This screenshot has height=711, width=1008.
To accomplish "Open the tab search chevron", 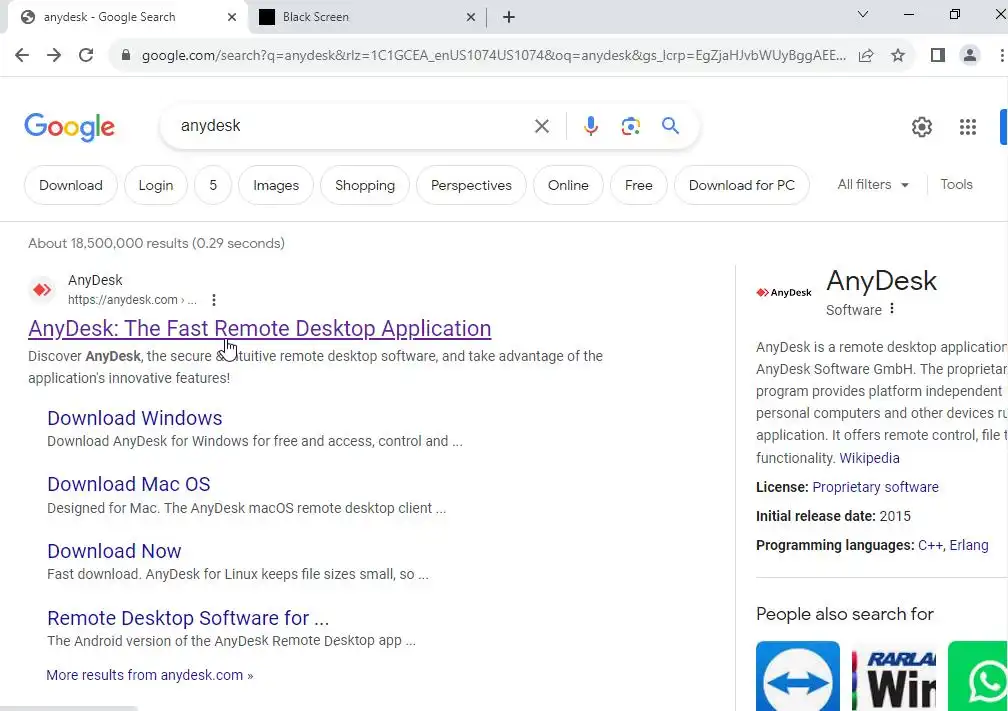I will pos(863,14).
